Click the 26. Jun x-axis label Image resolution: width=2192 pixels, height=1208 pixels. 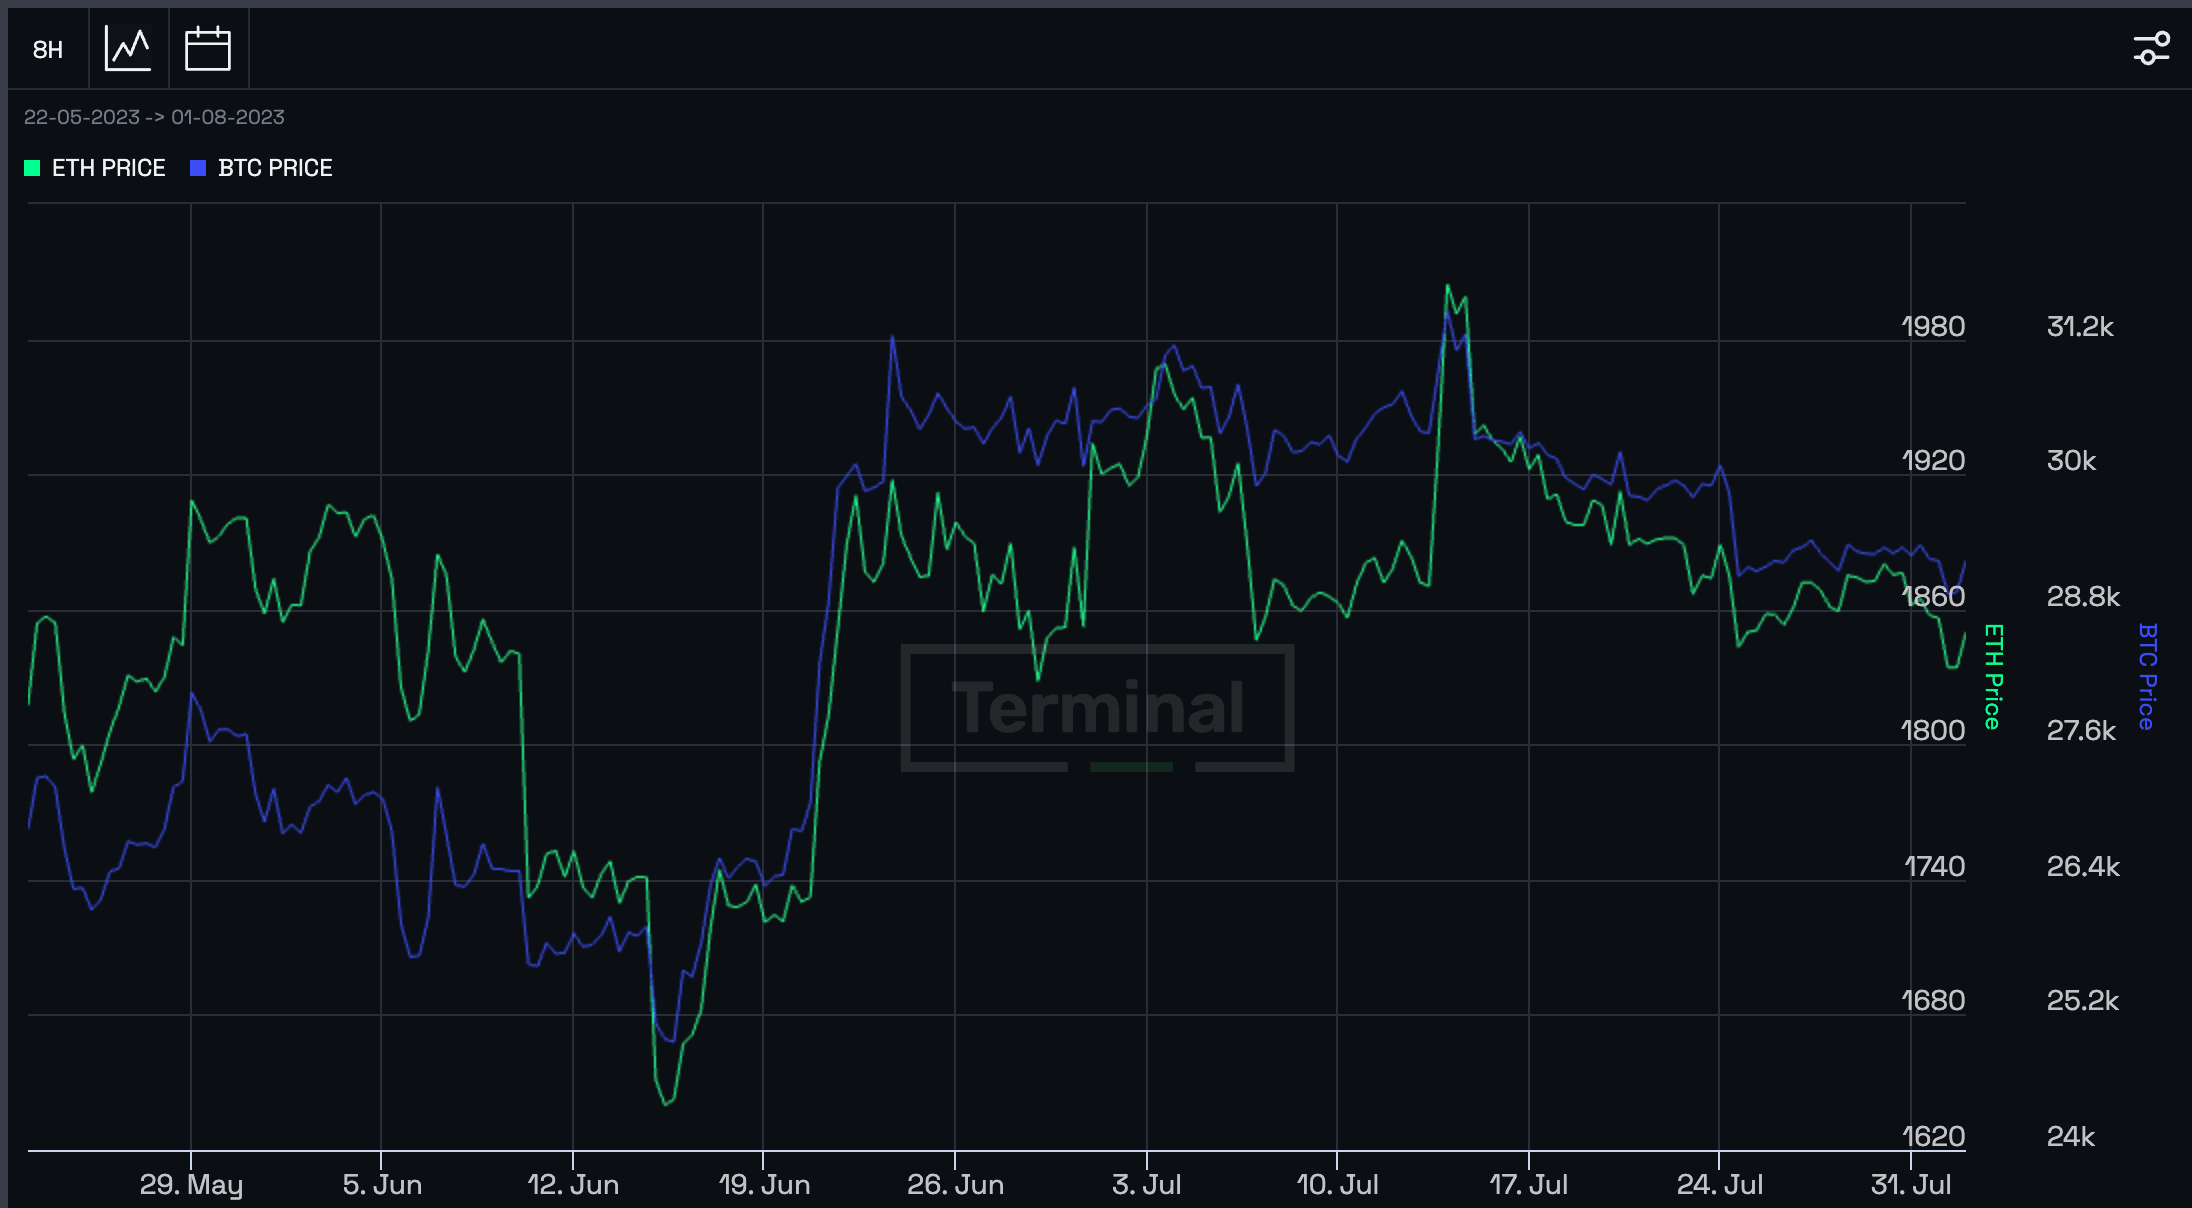click(x=955, y=1185)
